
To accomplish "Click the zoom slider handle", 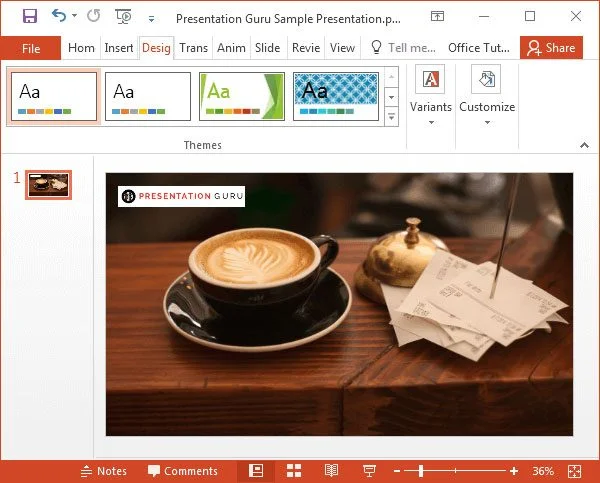I will click(x=421, y=471).
